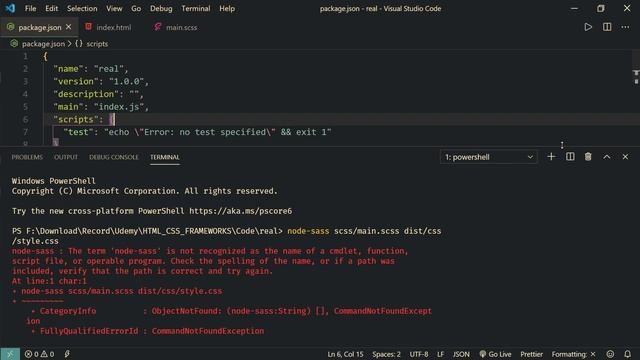Open editor More Actions ellipsis
Viewport: 640px width, 360px height.
(x=625, y=27)
